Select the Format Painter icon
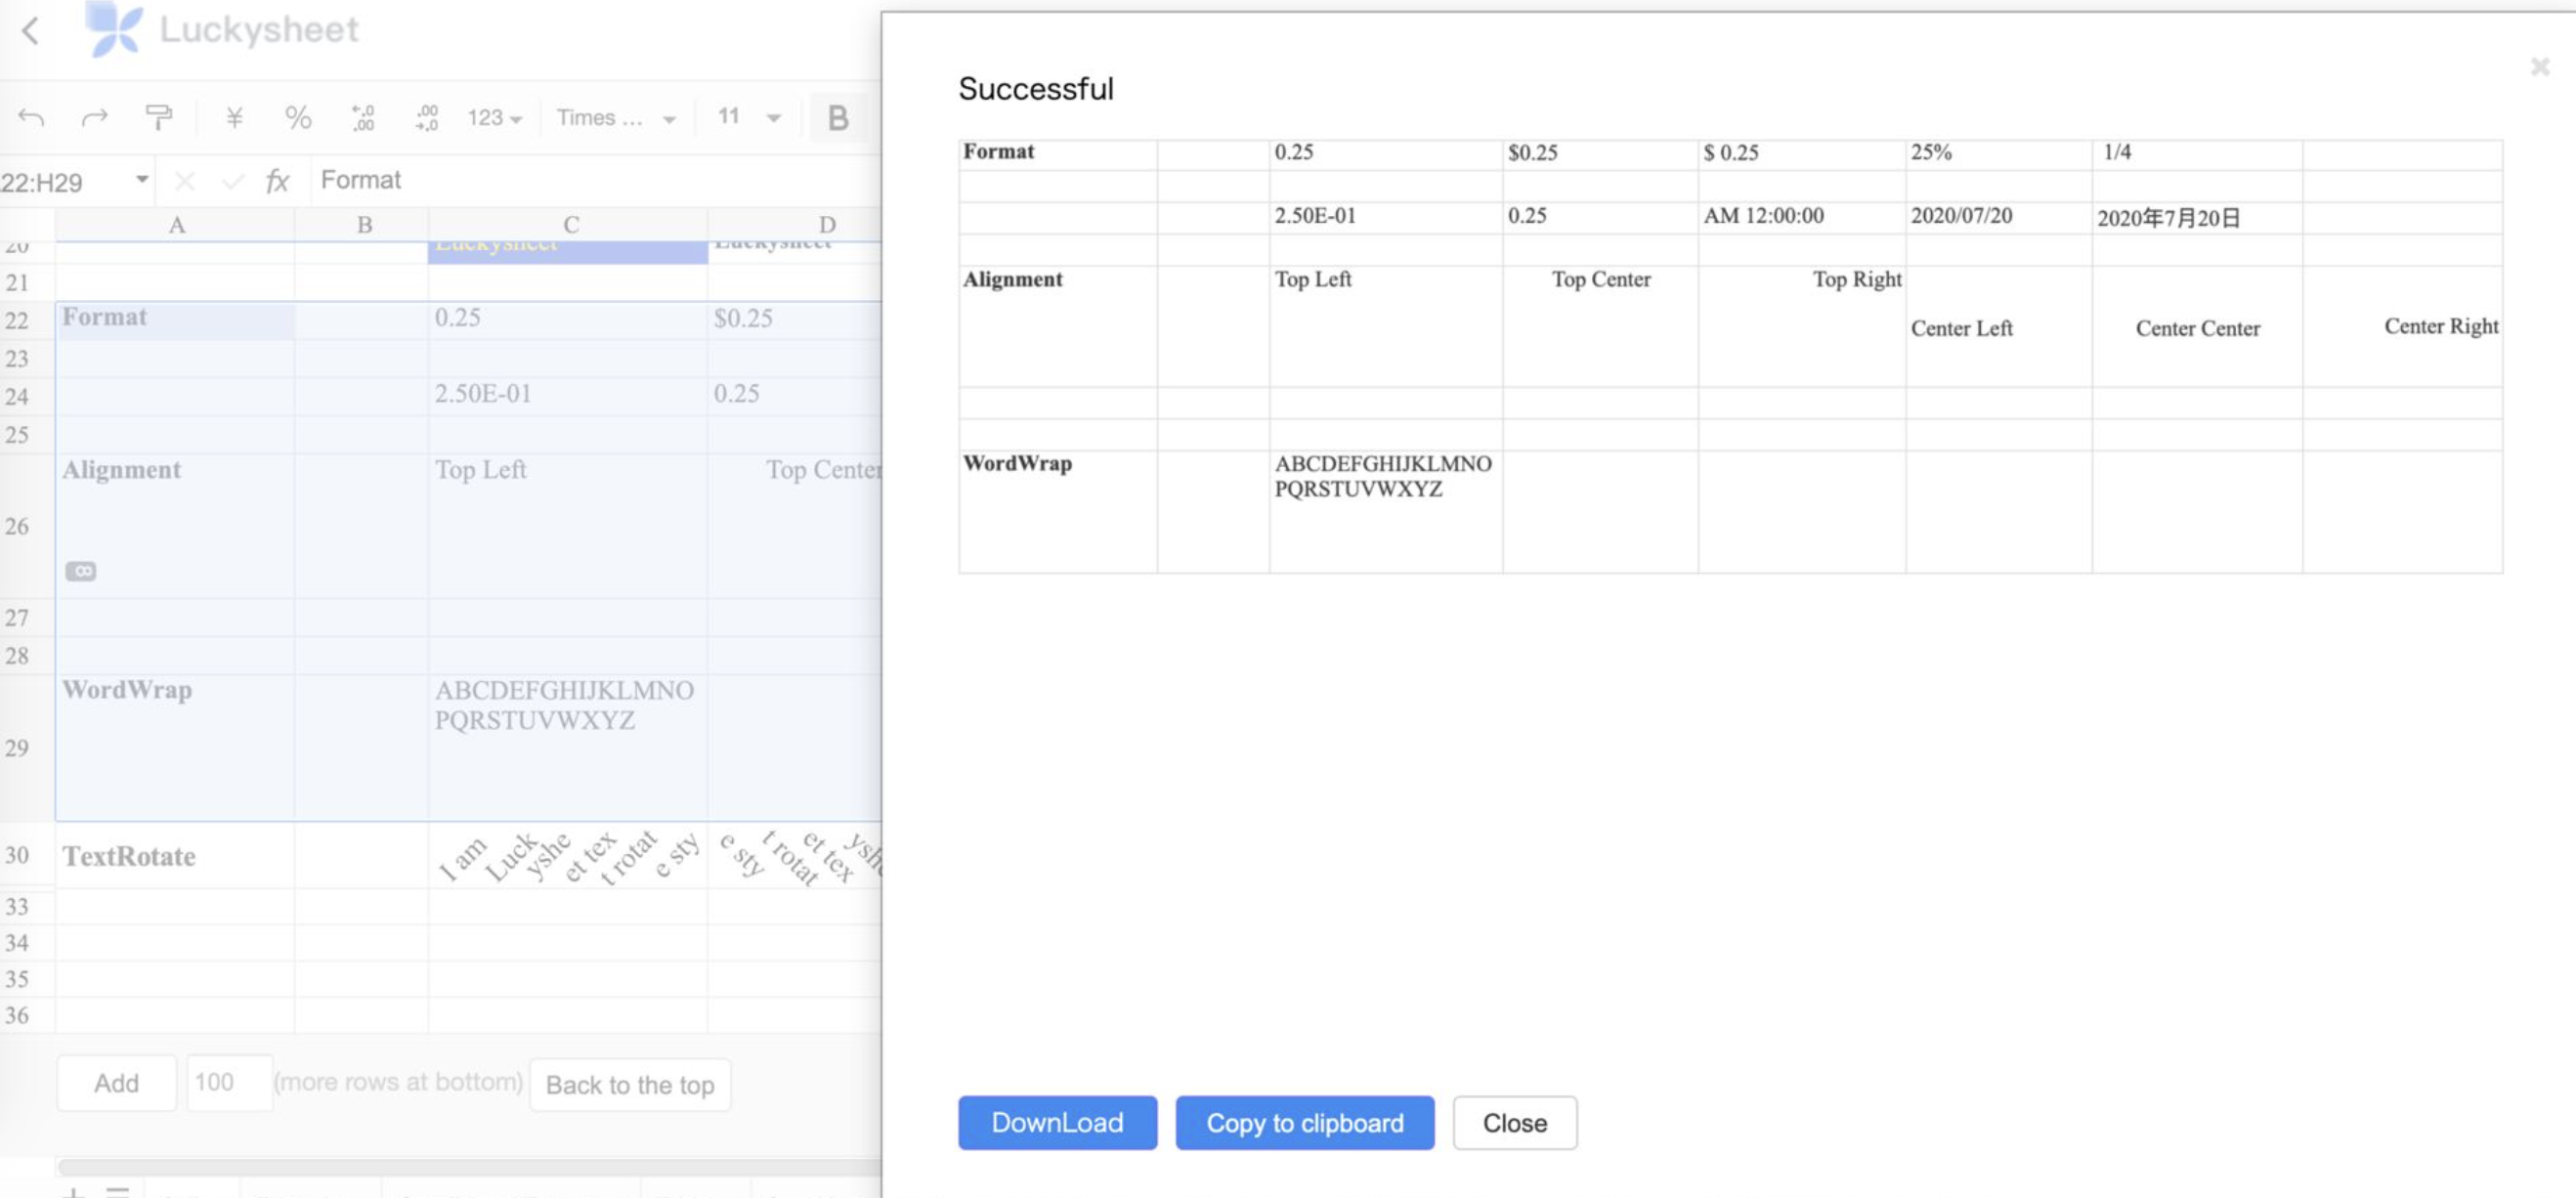This screenshot has width=2576, height=1198. (160, 116)
